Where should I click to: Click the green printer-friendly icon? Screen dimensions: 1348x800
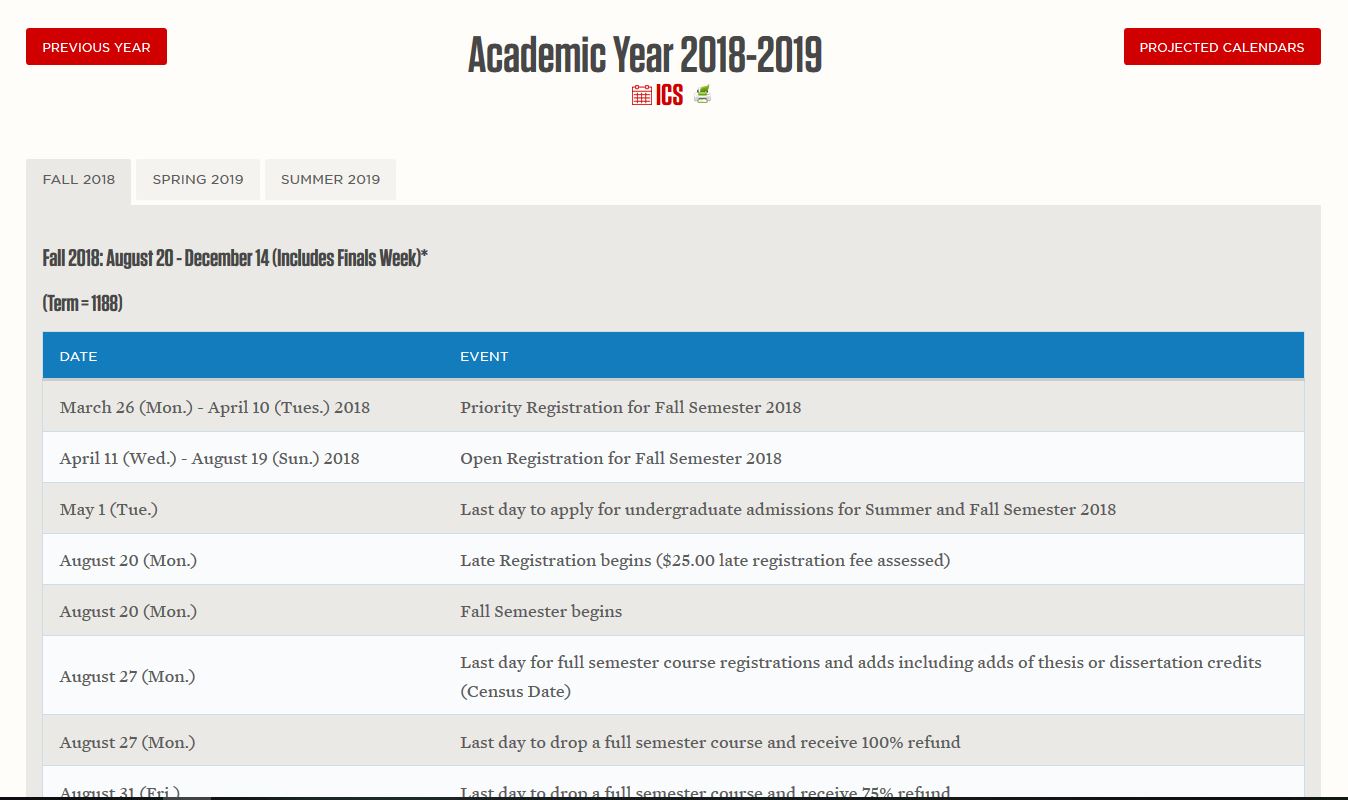702,95
